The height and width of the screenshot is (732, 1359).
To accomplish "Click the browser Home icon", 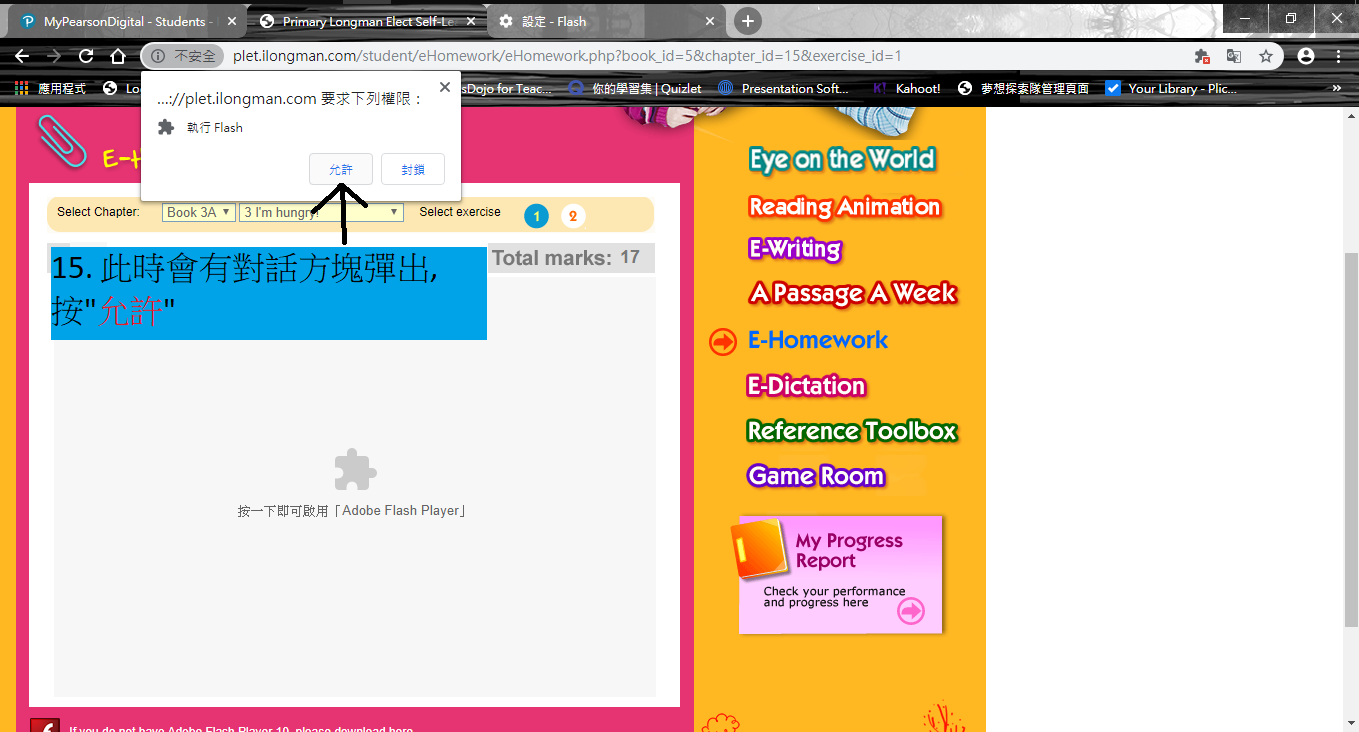I will coord(118,56).
